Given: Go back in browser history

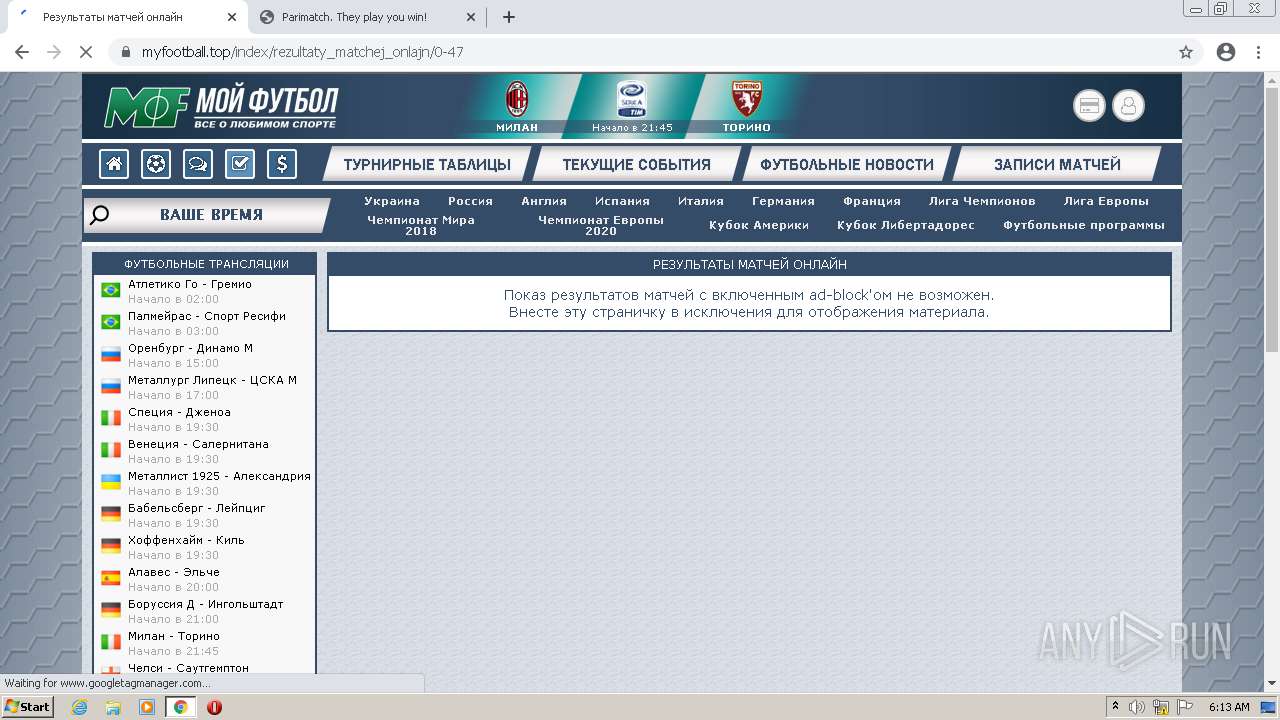Looking at the screenshot, I should [x=22, y=52].
